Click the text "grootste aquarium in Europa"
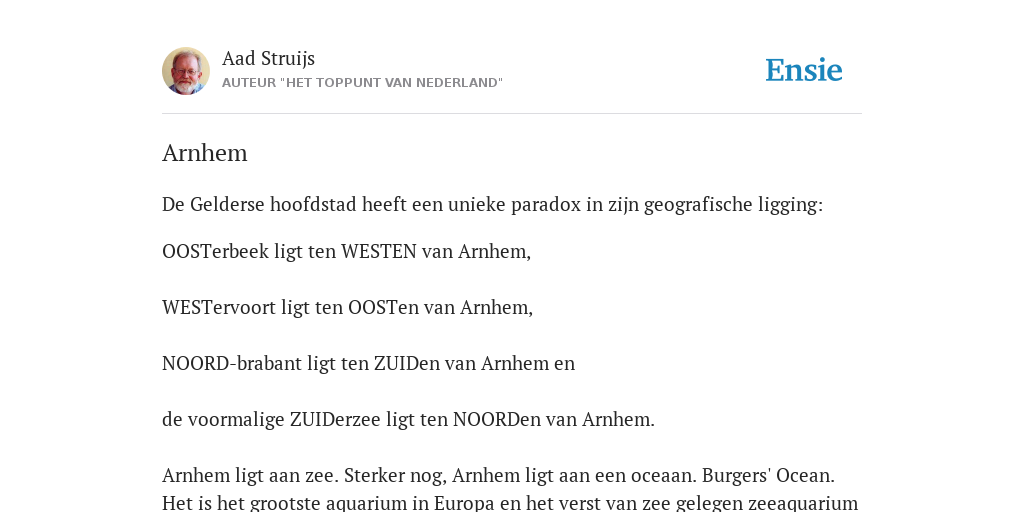 [332, 503]
